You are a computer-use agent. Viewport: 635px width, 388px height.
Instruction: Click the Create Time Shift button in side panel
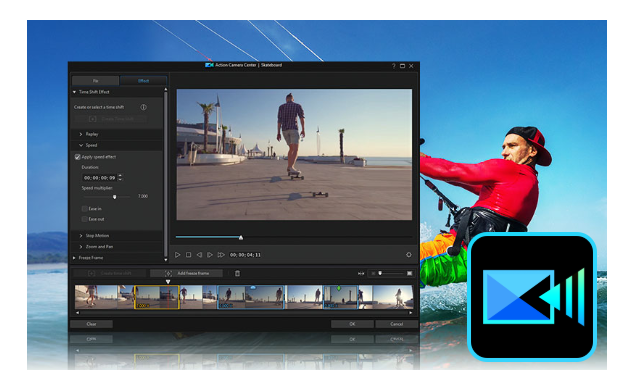[111, 119]
